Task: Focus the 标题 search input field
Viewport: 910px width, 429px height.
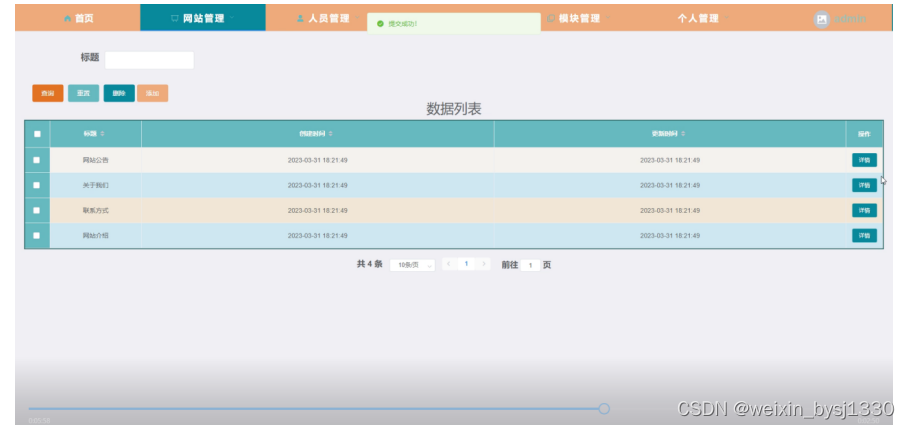Action: [x=149, y=60]
